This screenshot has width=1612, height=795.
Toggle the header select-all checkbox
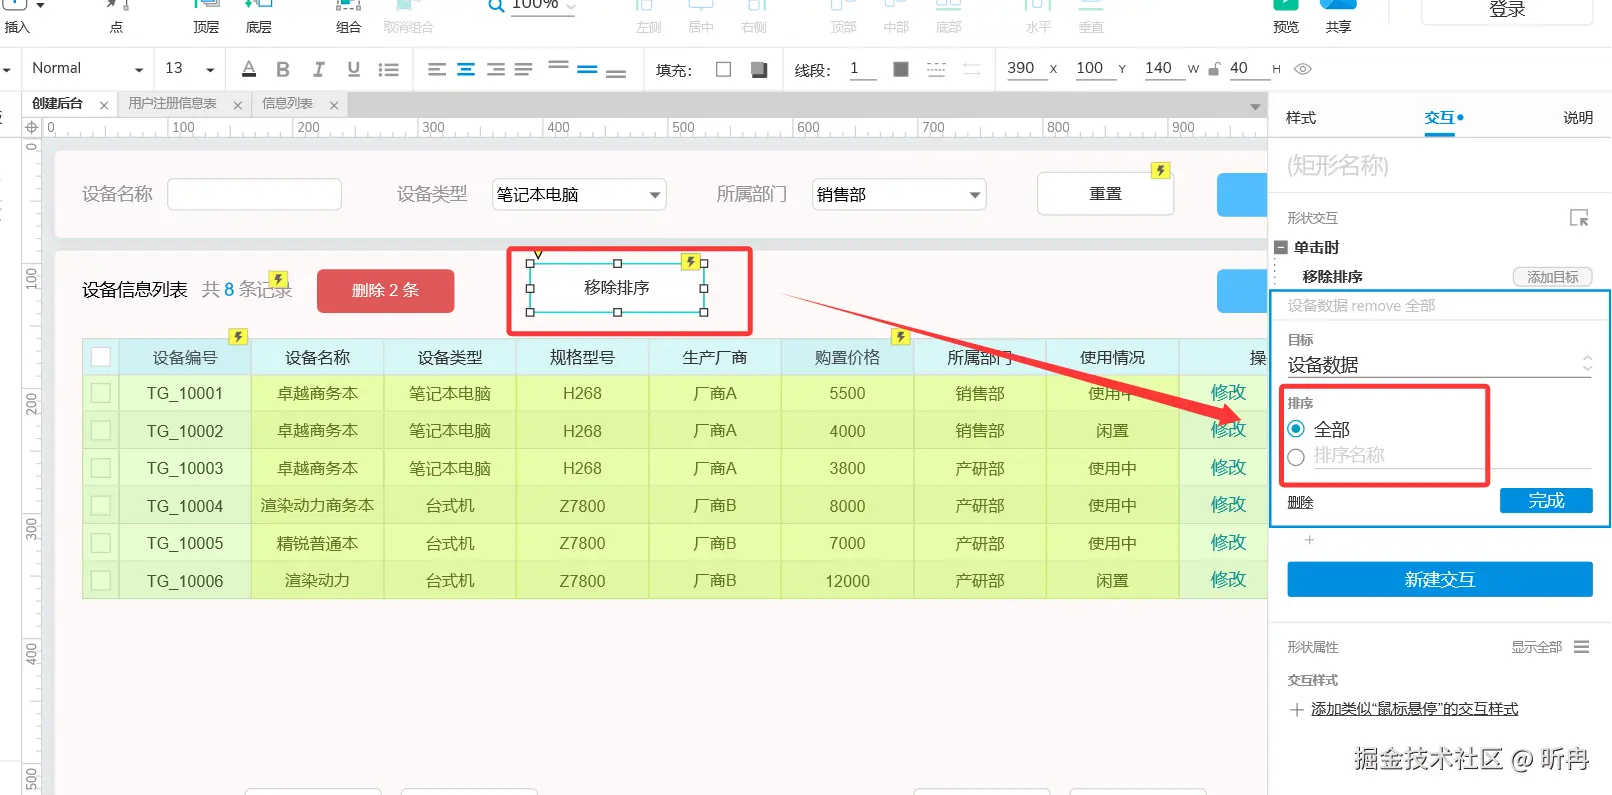(x=101, y=357)
